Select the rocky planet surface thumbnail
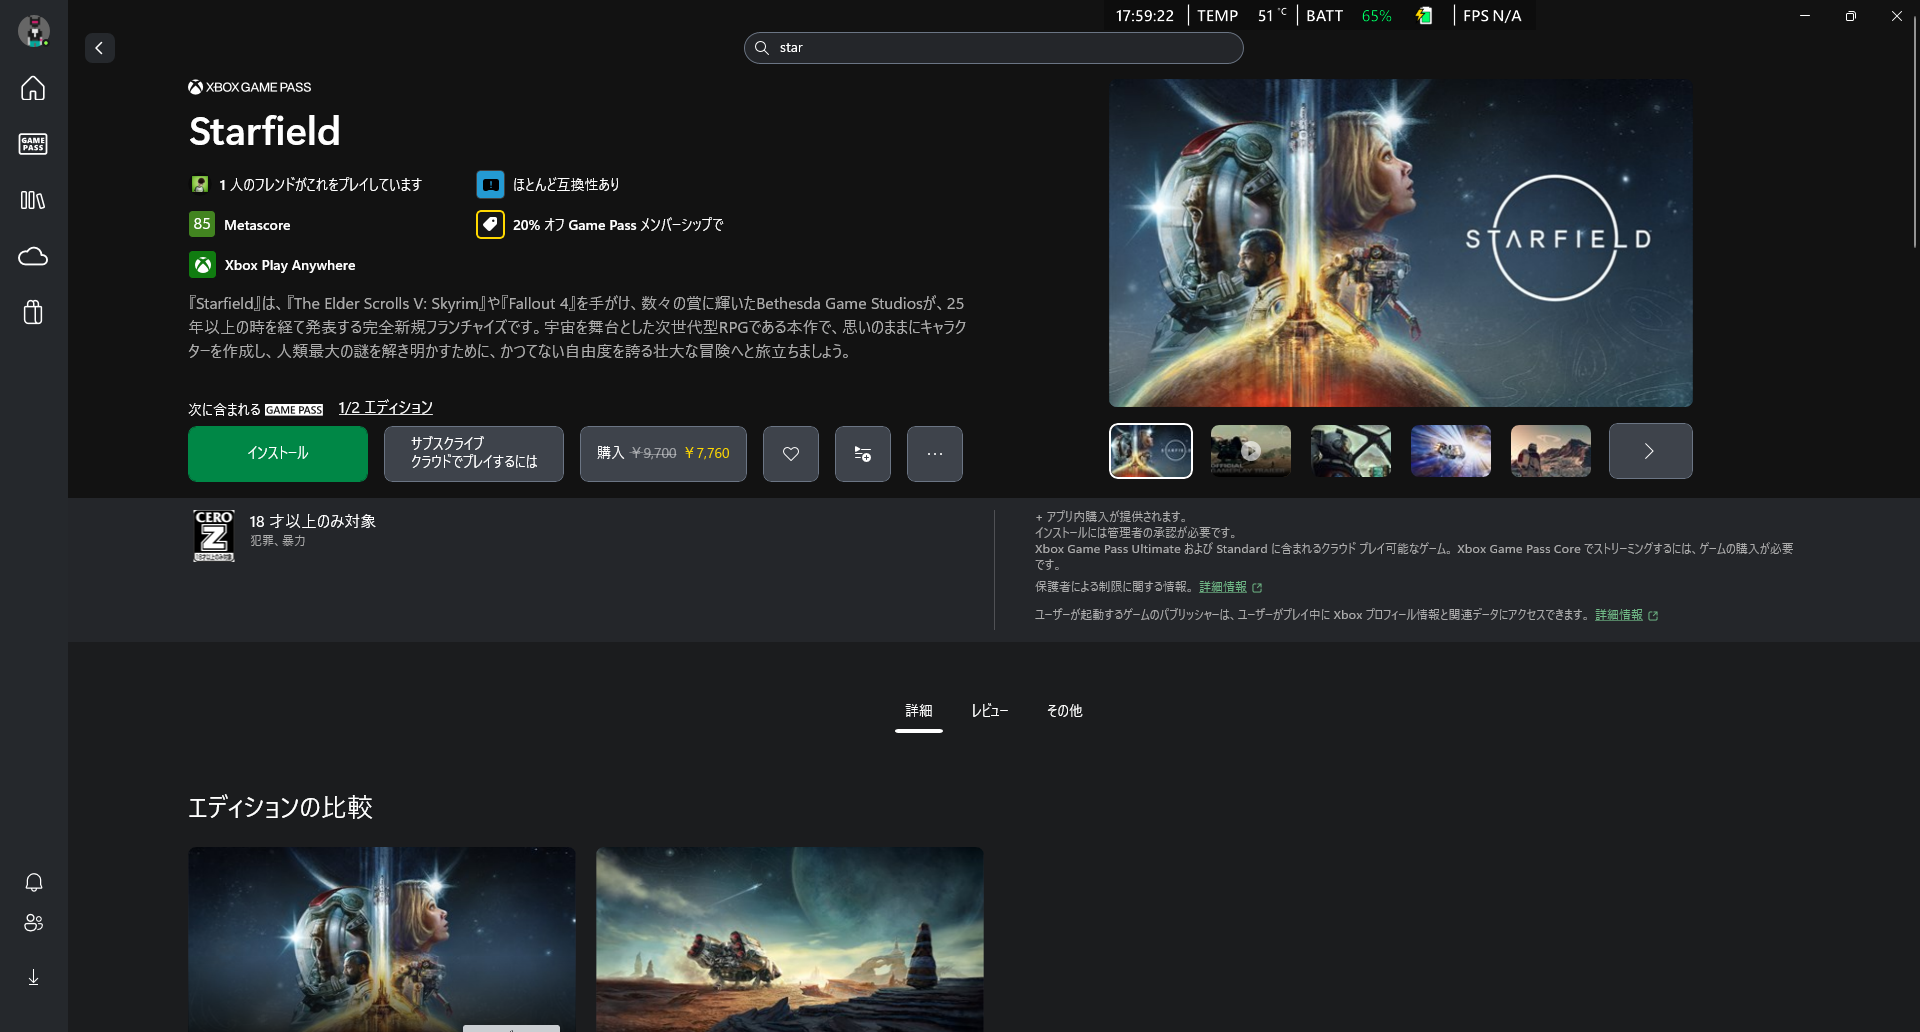Image resolution: width=1920 pixels, height=1032 pixels. [1551, 451]
